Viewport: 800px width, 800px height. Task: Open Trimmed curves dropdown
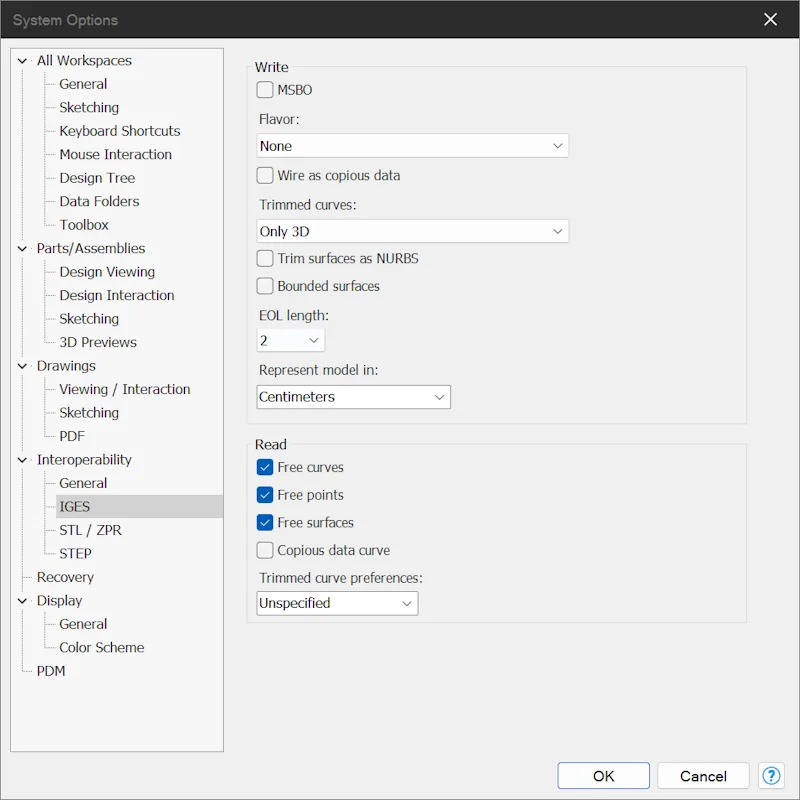coord(412,232)
